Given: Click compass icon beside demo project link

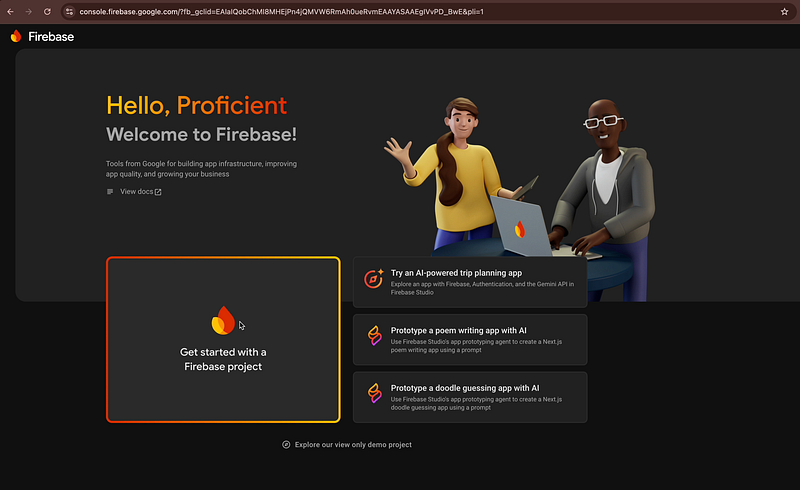Looking at the screenshot, I should tap(286, 445).
